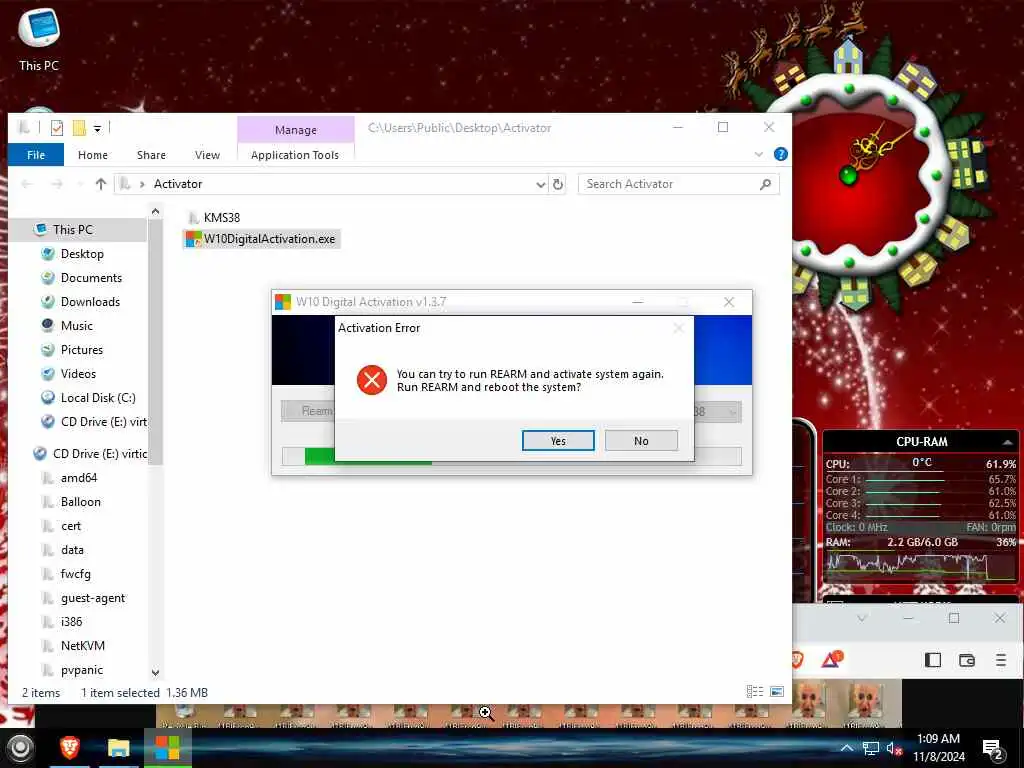Open Local Disk (C:) in the navigation pane
Viewport: 1024px width, 768px height.
[x=98, y=398]
